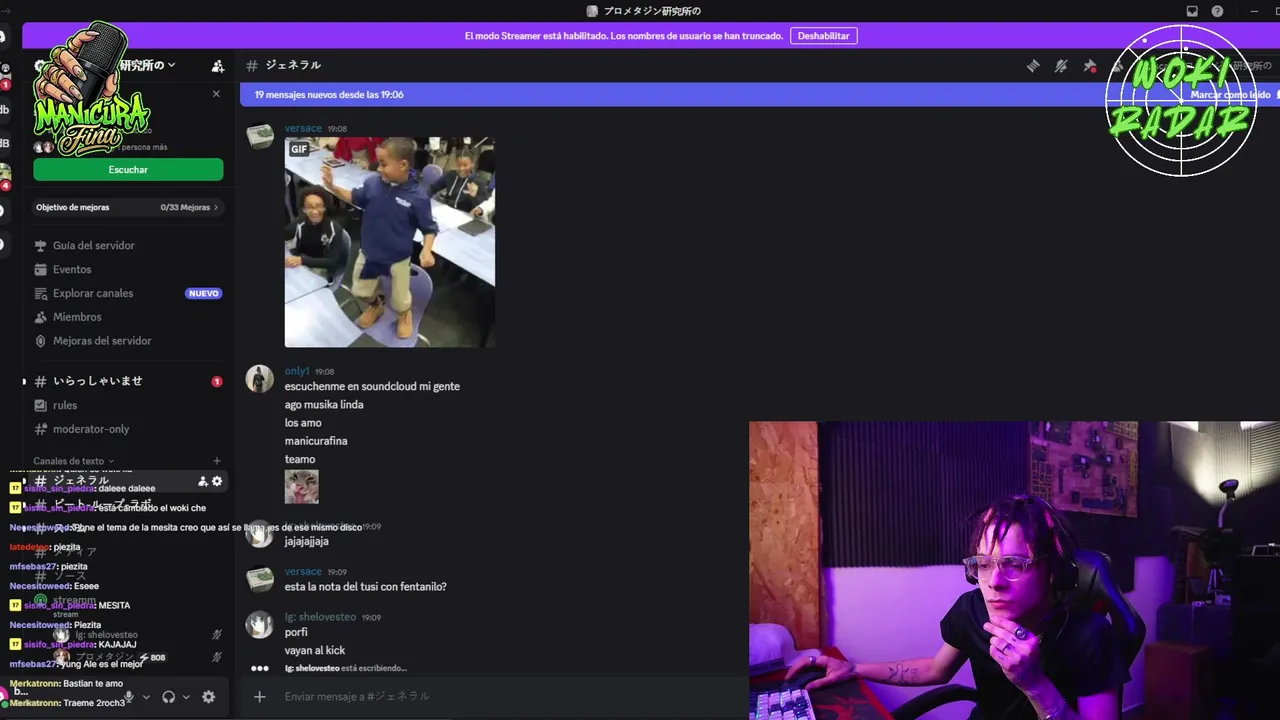Close the event banner in sidebar
The height and width of the screenshot is (720, 1280).
point(216,94)
